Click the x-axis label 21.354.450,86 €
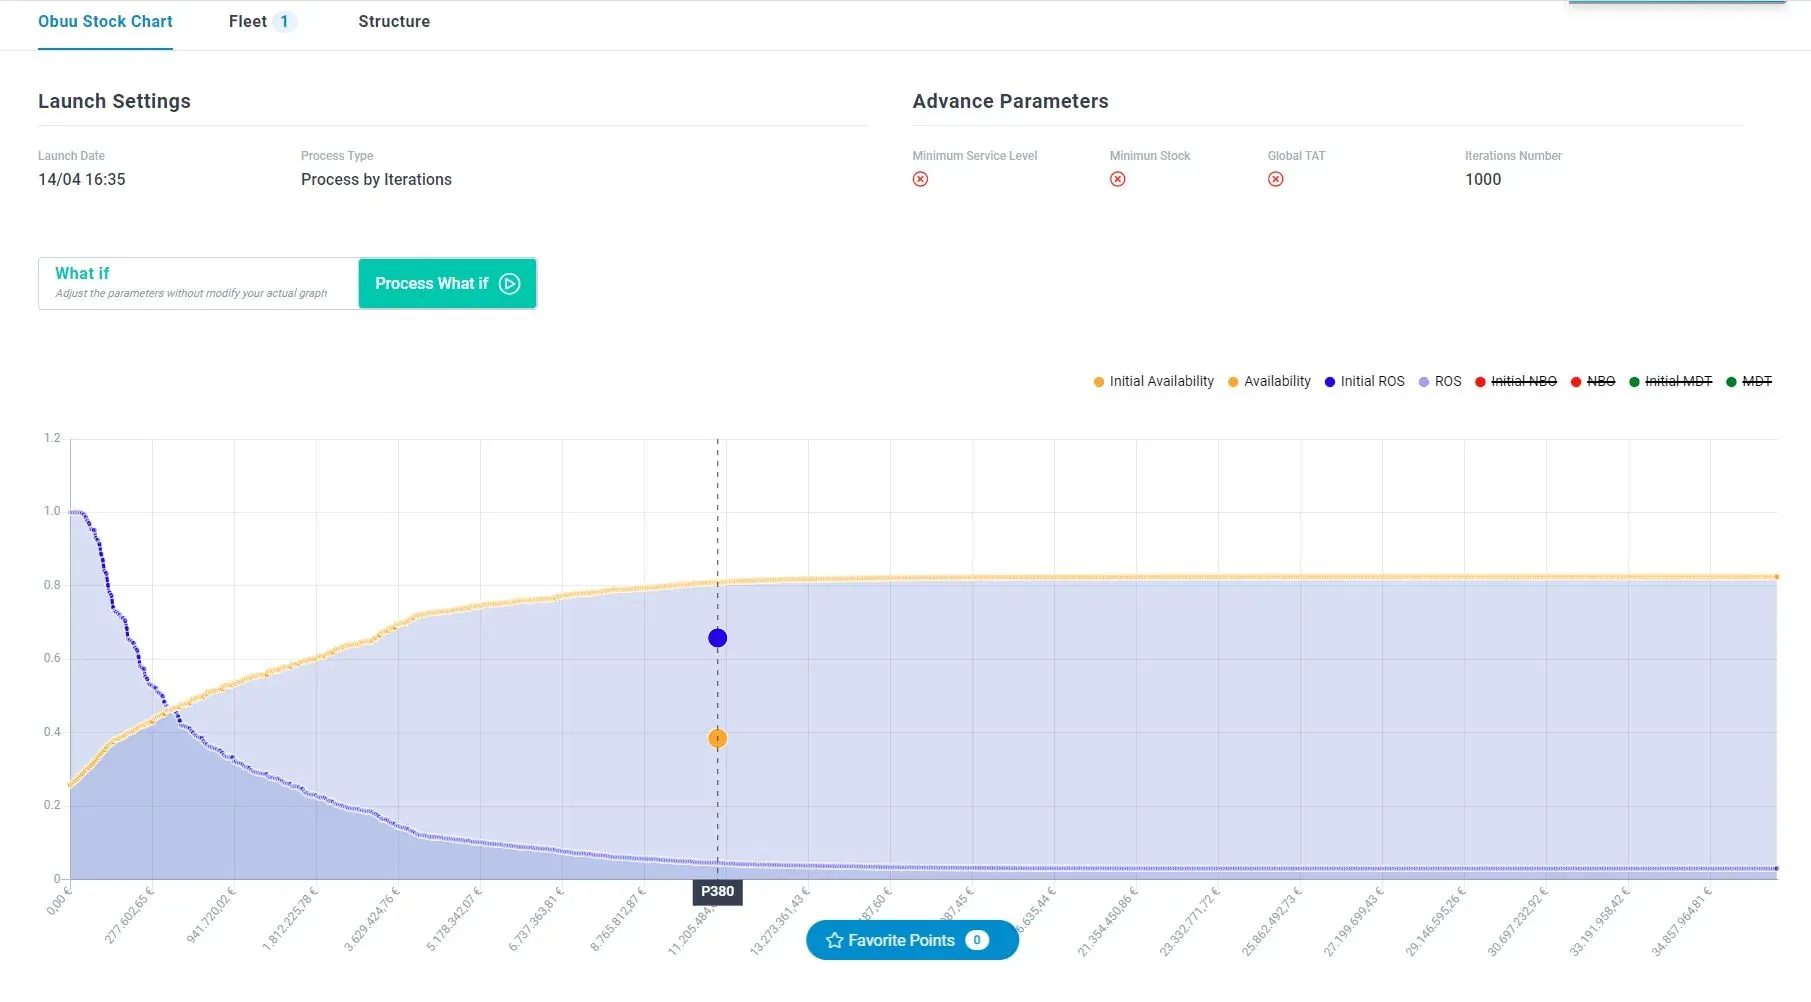 coord(1108,921)
